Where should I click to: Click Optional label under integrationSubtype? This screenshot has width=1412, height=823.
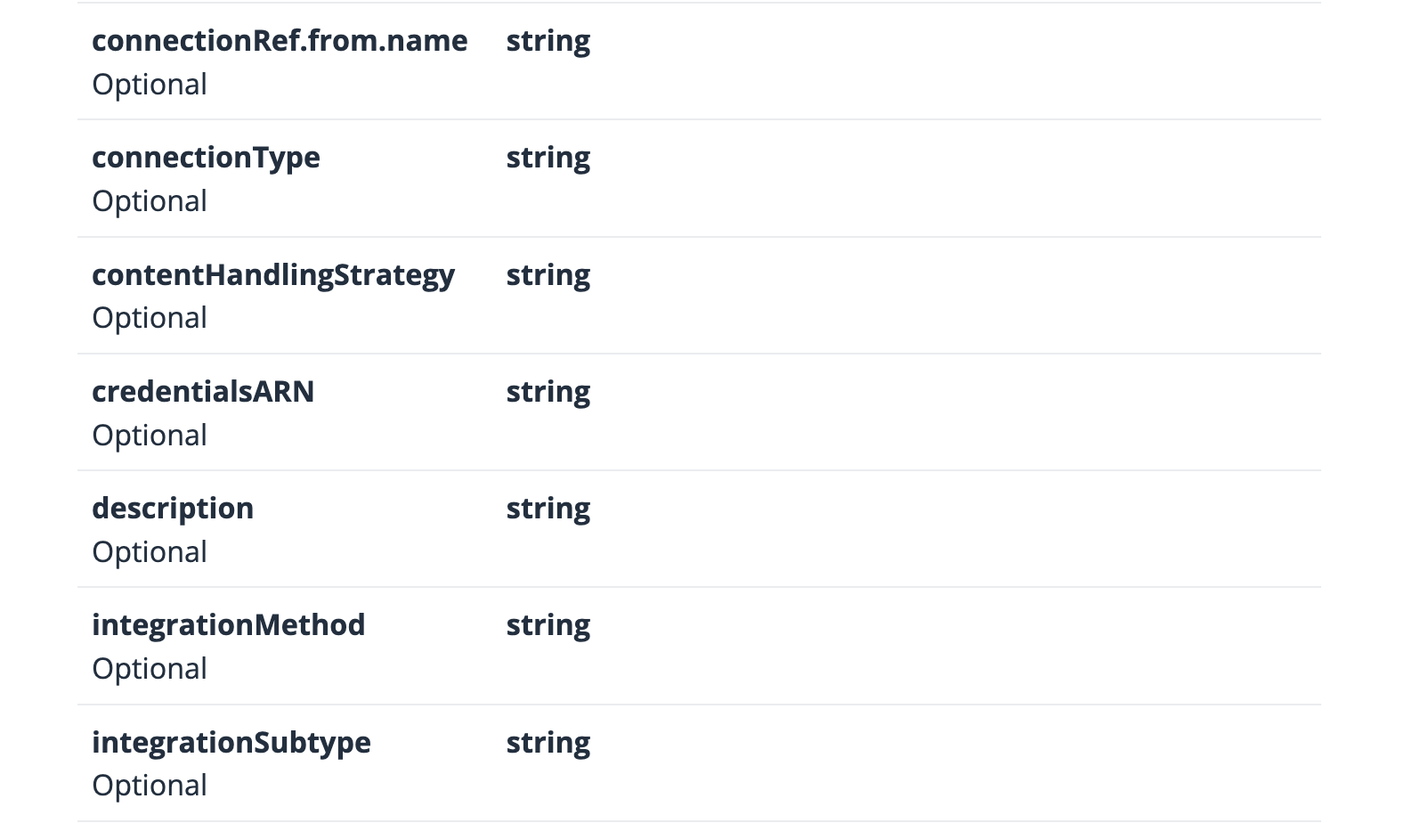pos(150,786)
